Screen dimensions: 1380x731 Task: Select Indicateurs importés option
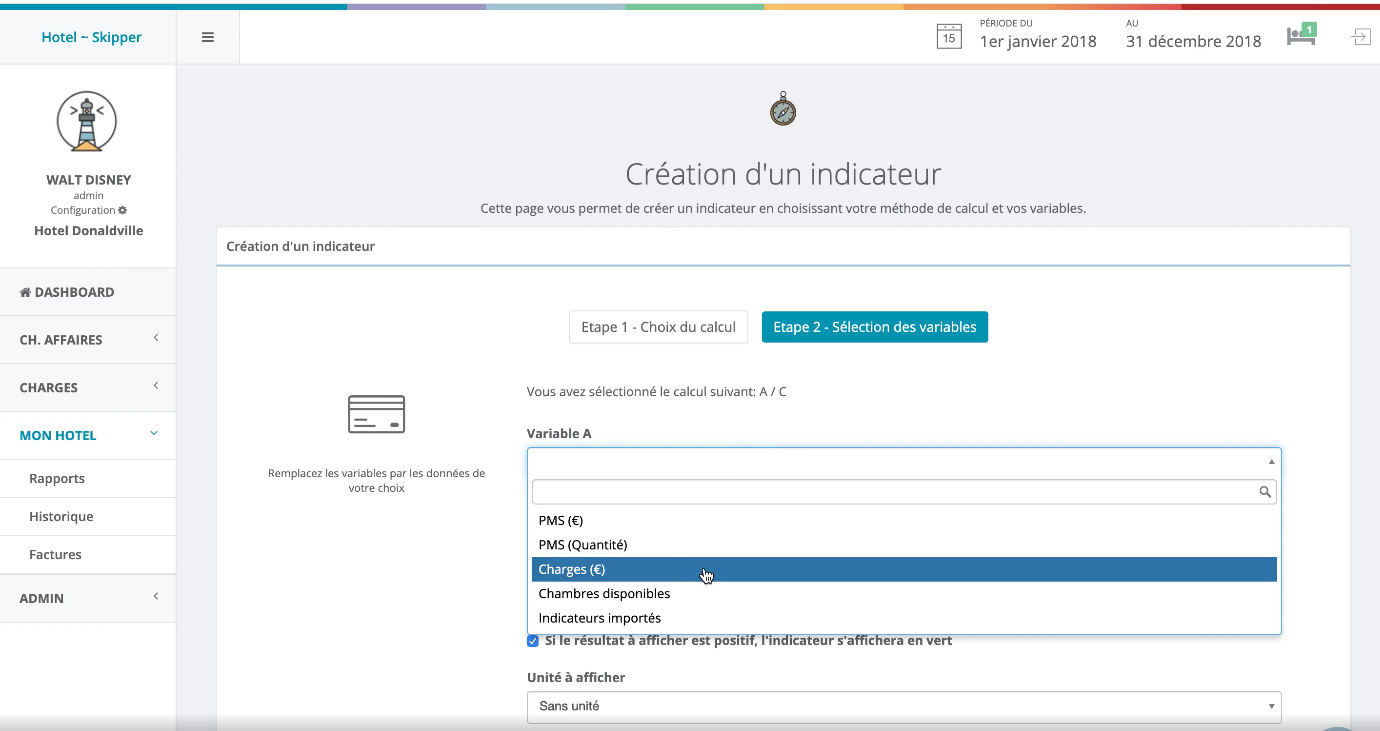click(x=904, y=618)
